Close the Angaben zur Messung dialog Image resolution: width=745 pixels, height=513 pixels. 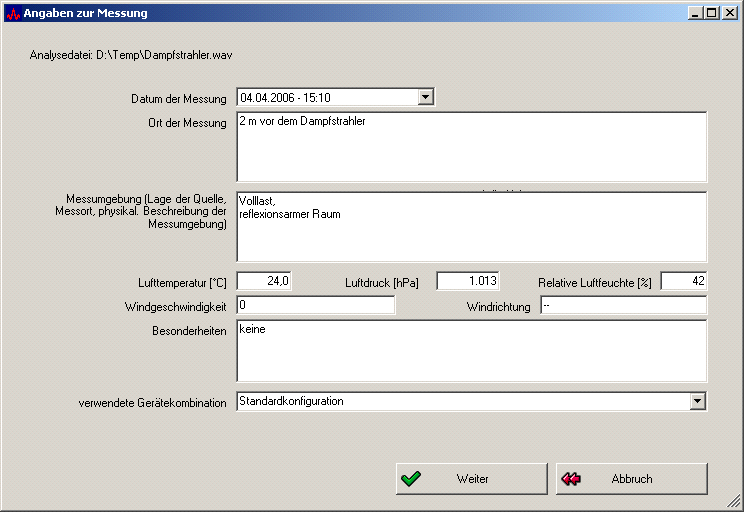tap(729, 13)
